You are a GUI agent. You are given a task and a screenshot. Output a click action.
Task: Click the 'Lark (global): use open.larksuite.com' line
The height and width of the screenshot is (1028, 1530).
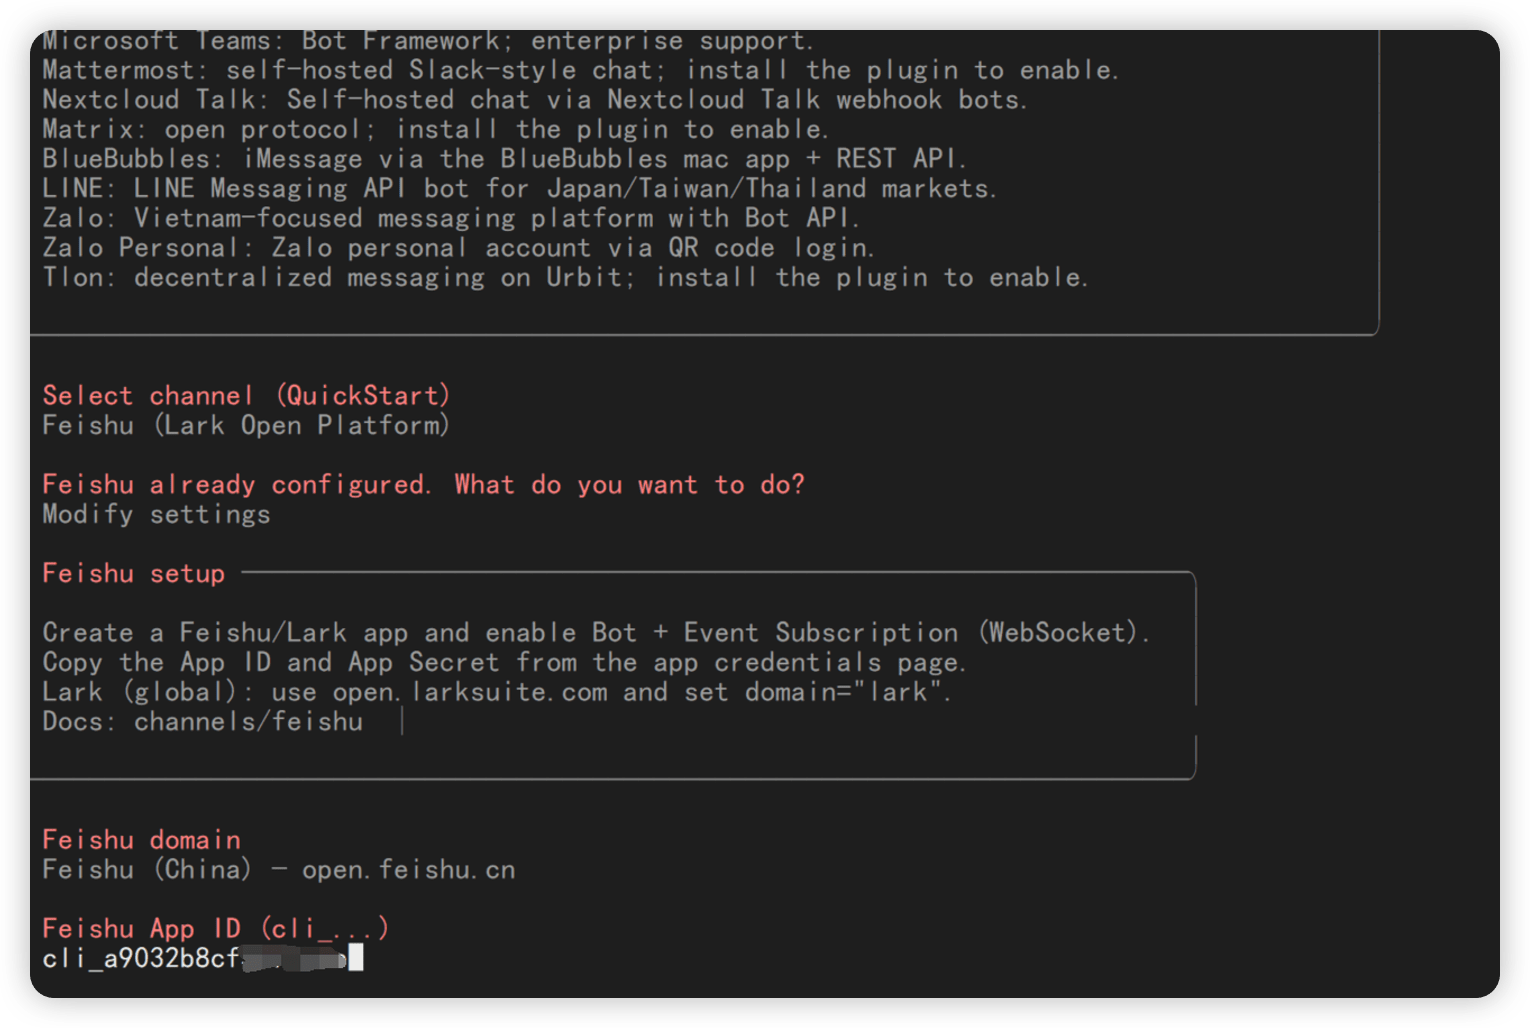pos(497,691)
